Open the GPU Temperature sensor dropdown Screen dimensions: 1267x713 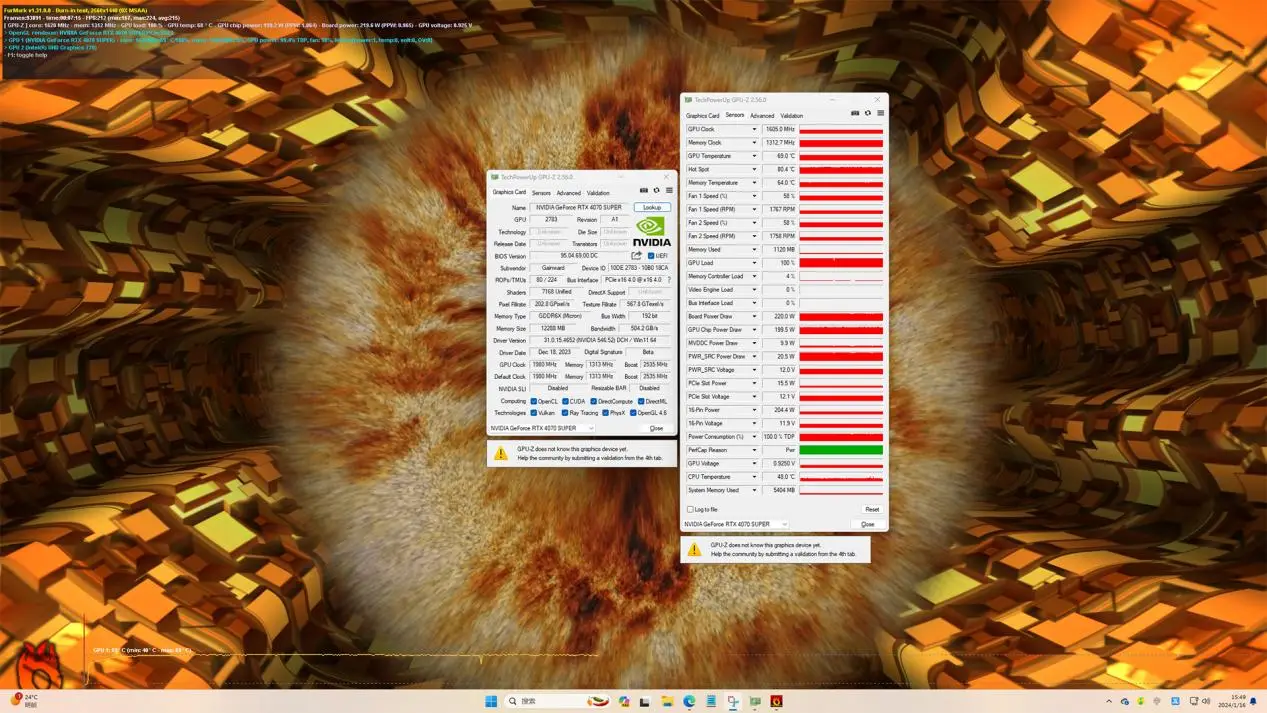[x=755, y=156]
